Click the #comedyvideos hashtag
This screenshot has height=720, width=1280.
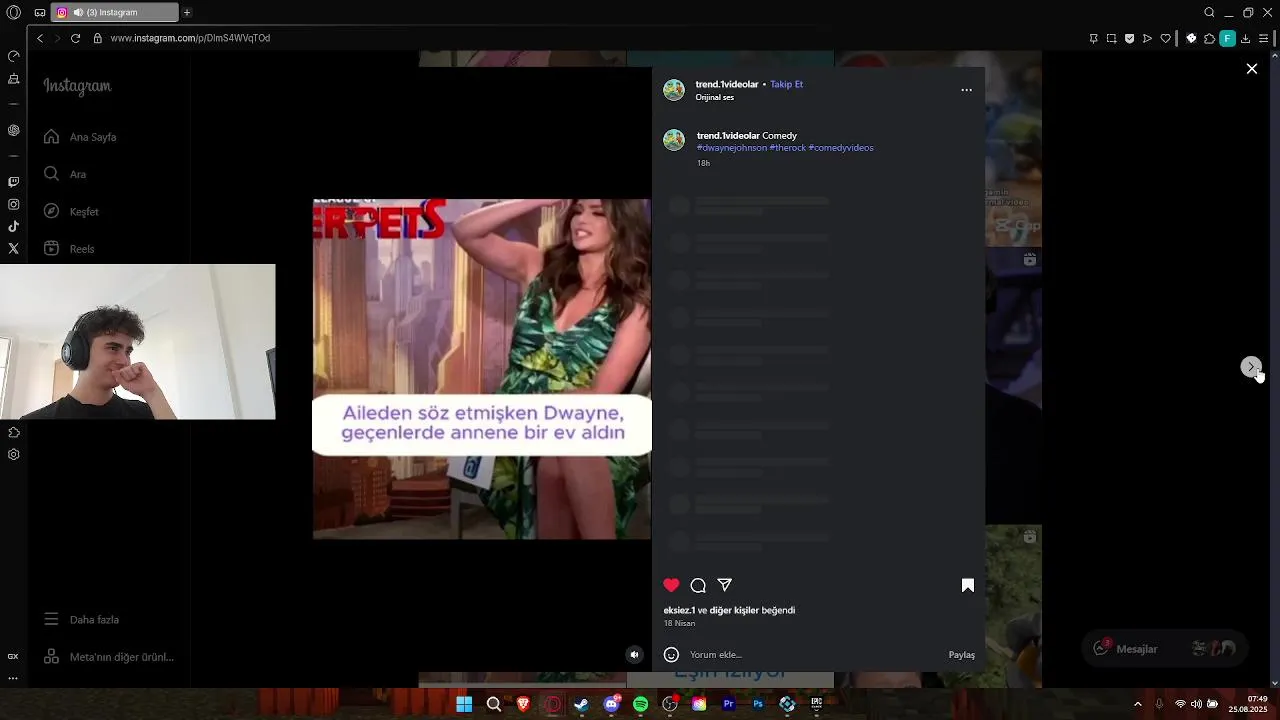click(x=841, y=148)
